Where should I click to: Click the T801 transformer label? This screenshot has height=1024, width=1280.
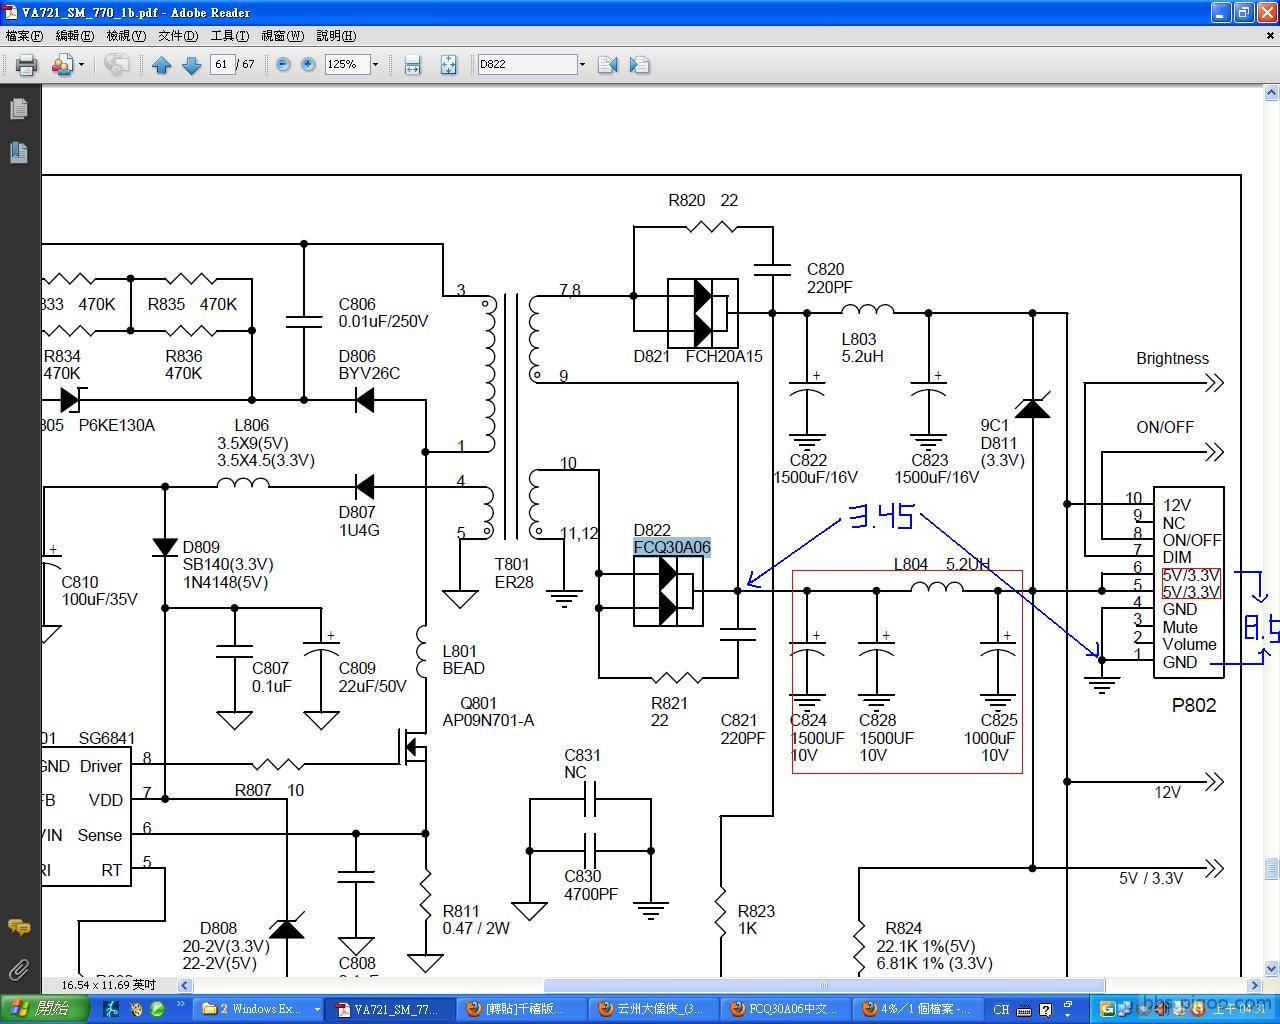pyautogui.click(x=512, y=564)
